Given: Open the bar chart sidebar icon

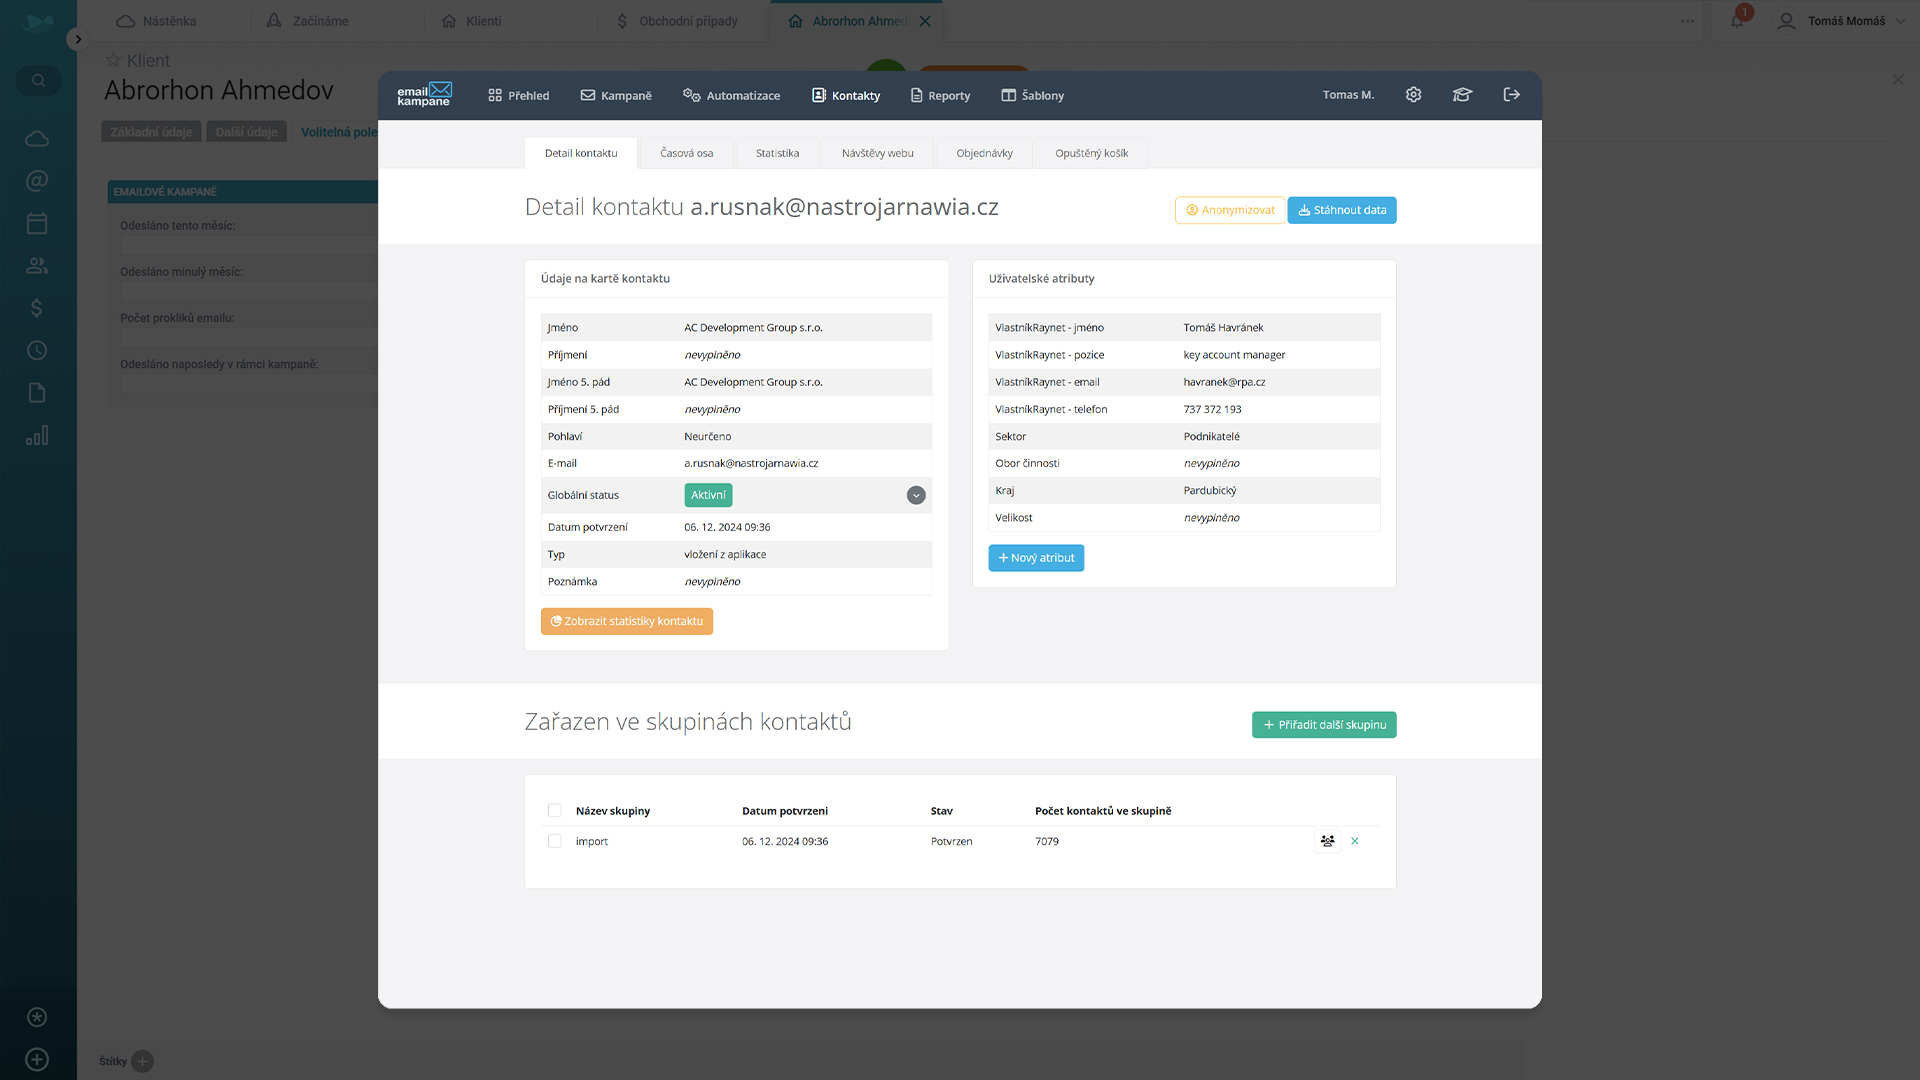Looking at the screenshot, I should (37, 436).
